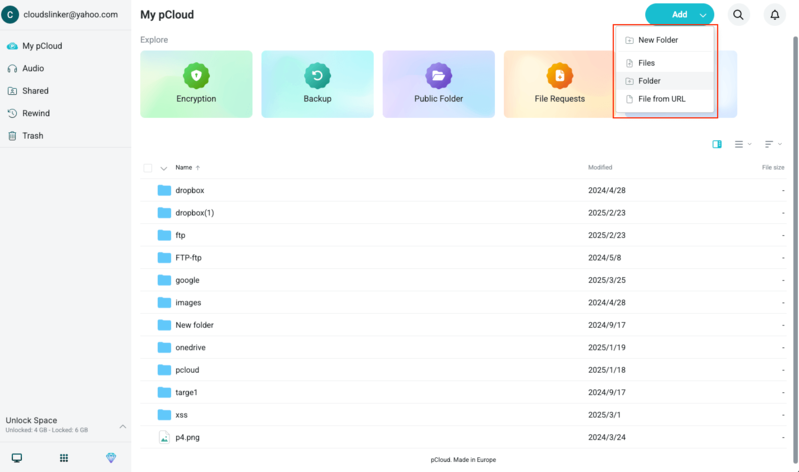Sort by the File size column header
799x472 pixels.
(x=773, y=167)
